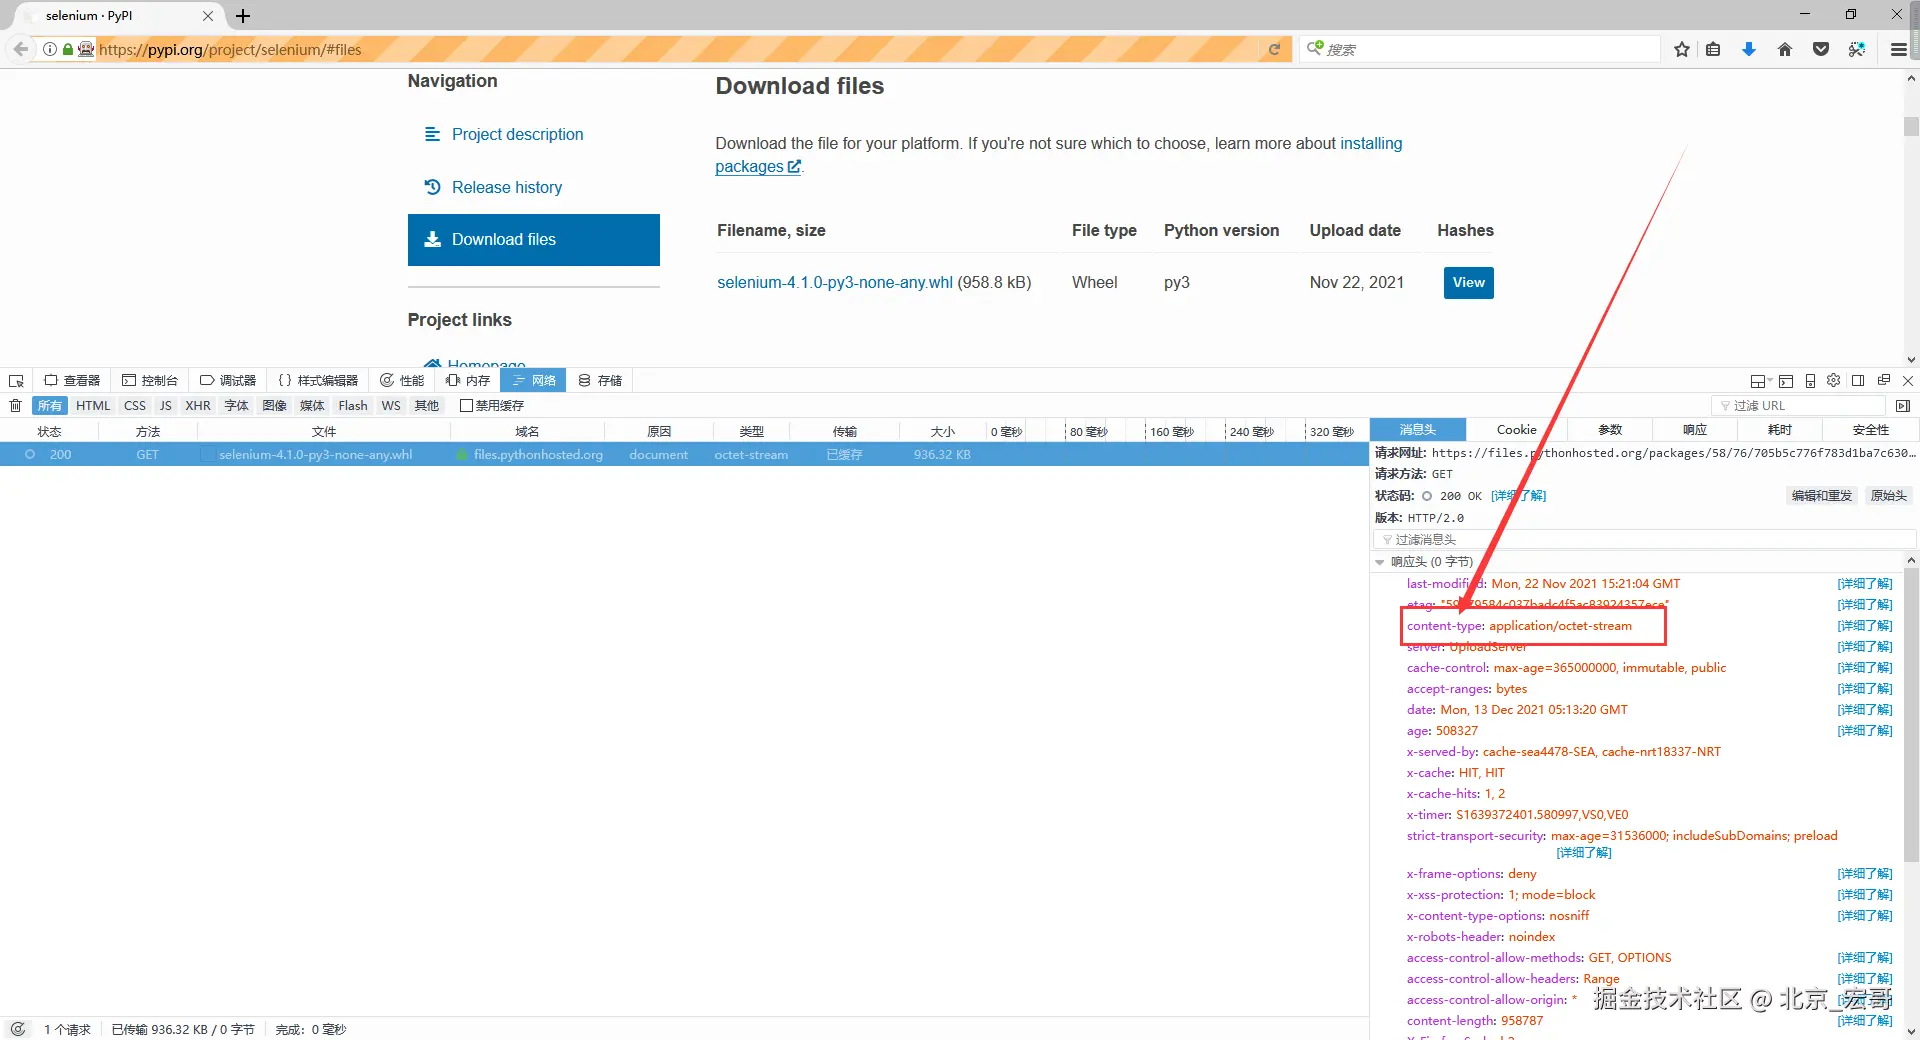Image resolution: width=1920 pixels, height=1040 pixels.
Task: Open the Cookie details tab
Action: [x=1517, y=430]
